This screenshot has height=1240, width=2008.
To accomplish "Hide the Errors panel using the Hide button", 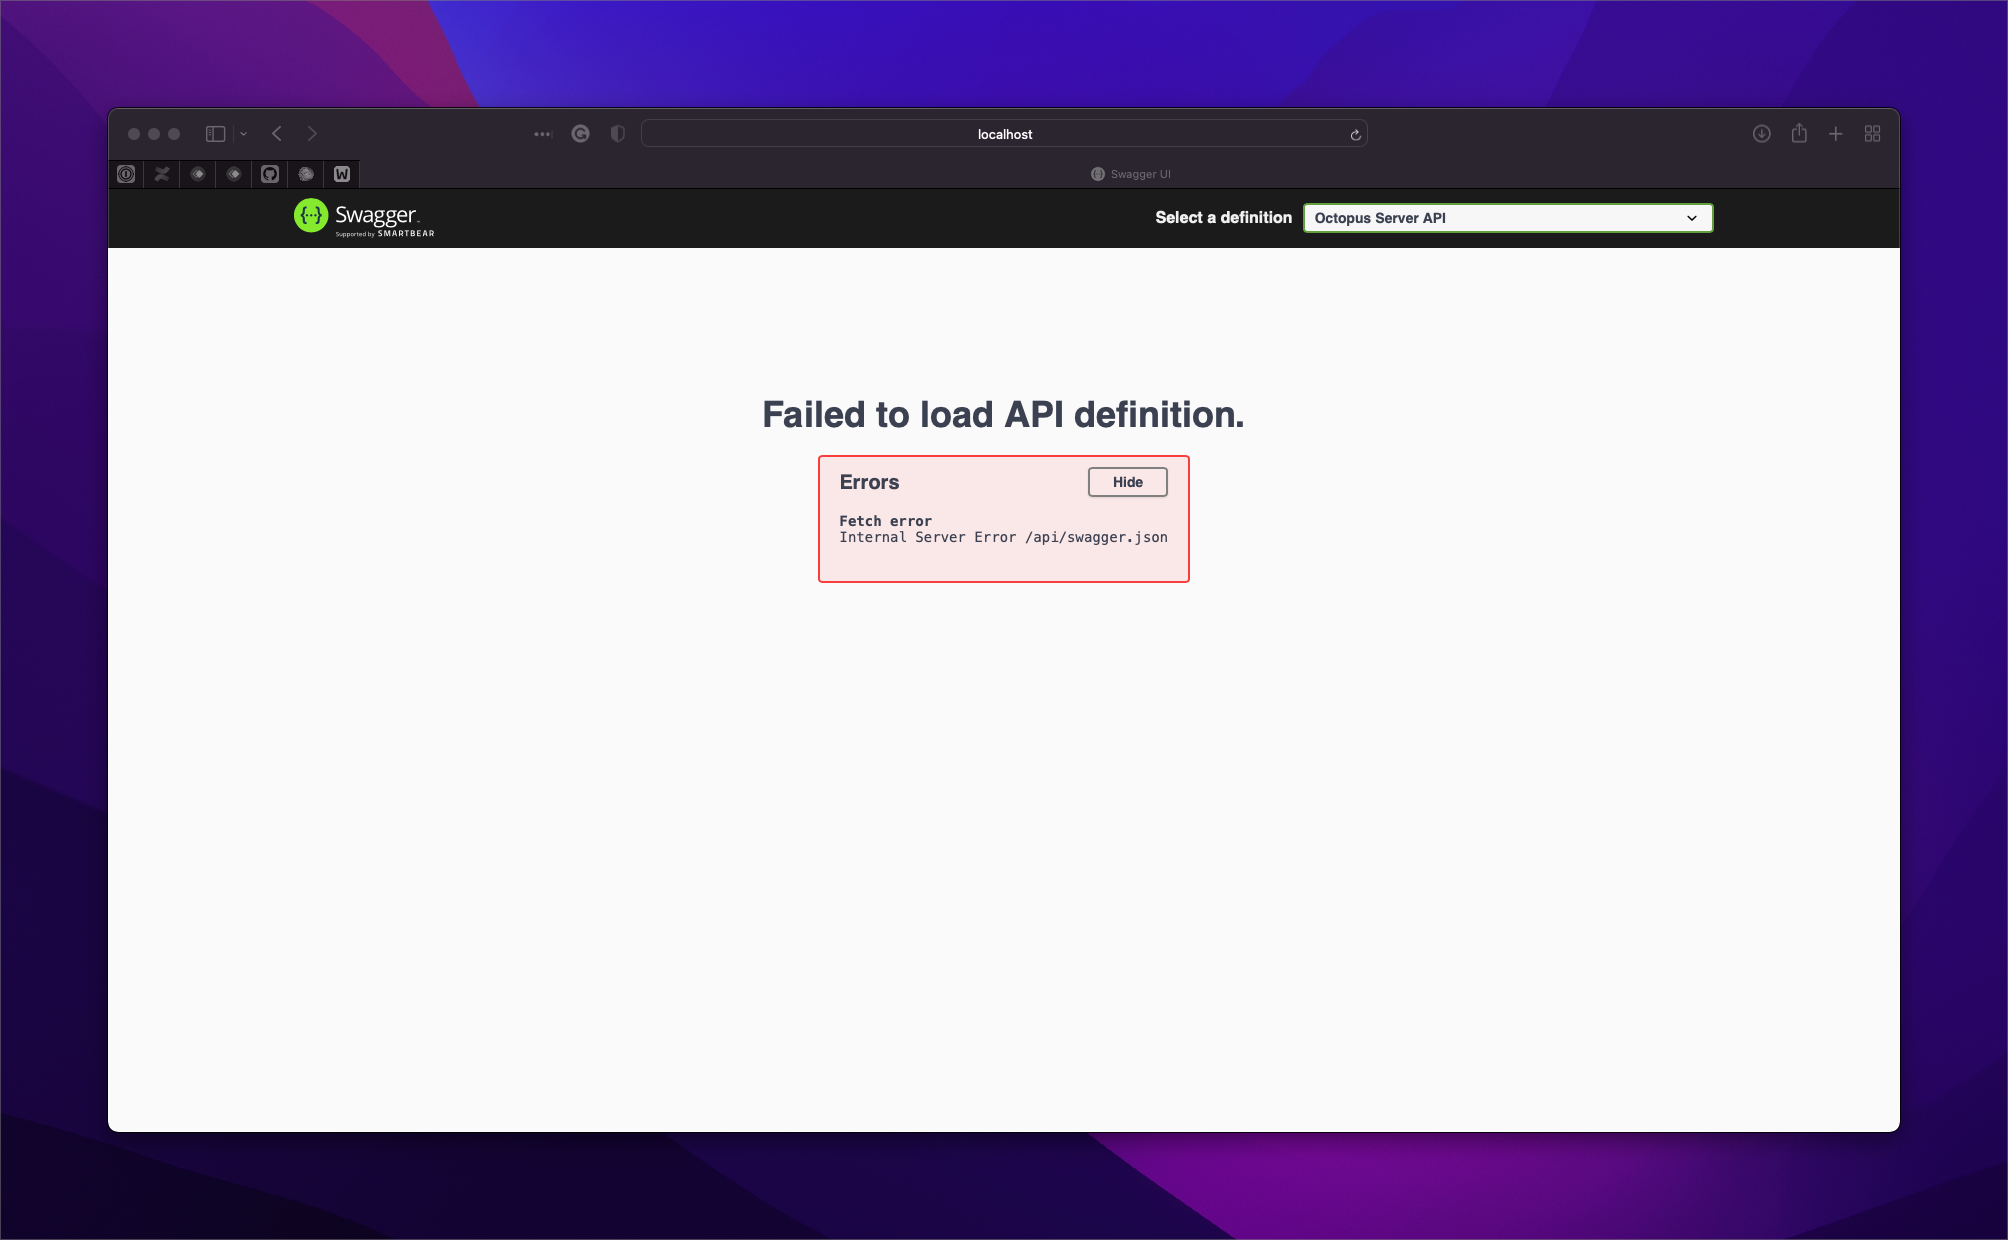I will pos(1126,481).
